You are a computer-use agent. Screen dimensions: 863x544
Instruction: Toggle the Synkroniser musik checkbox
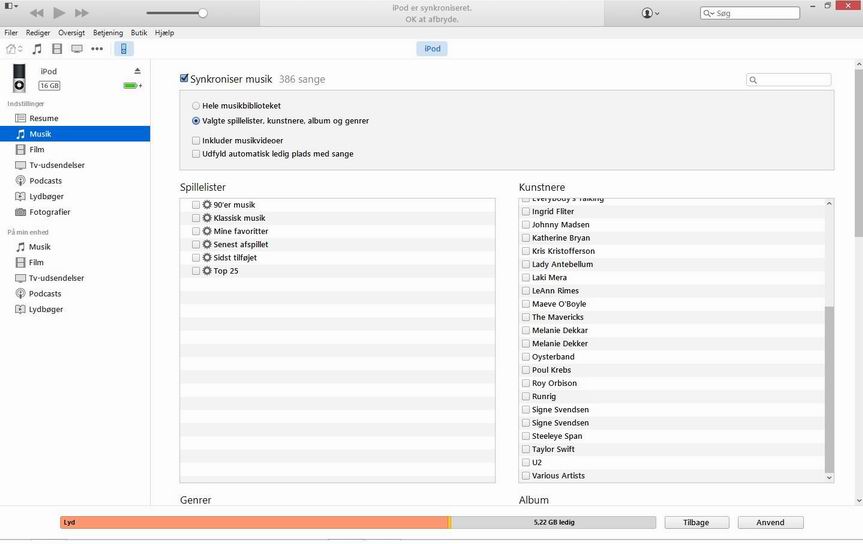(x=184, y=79)
